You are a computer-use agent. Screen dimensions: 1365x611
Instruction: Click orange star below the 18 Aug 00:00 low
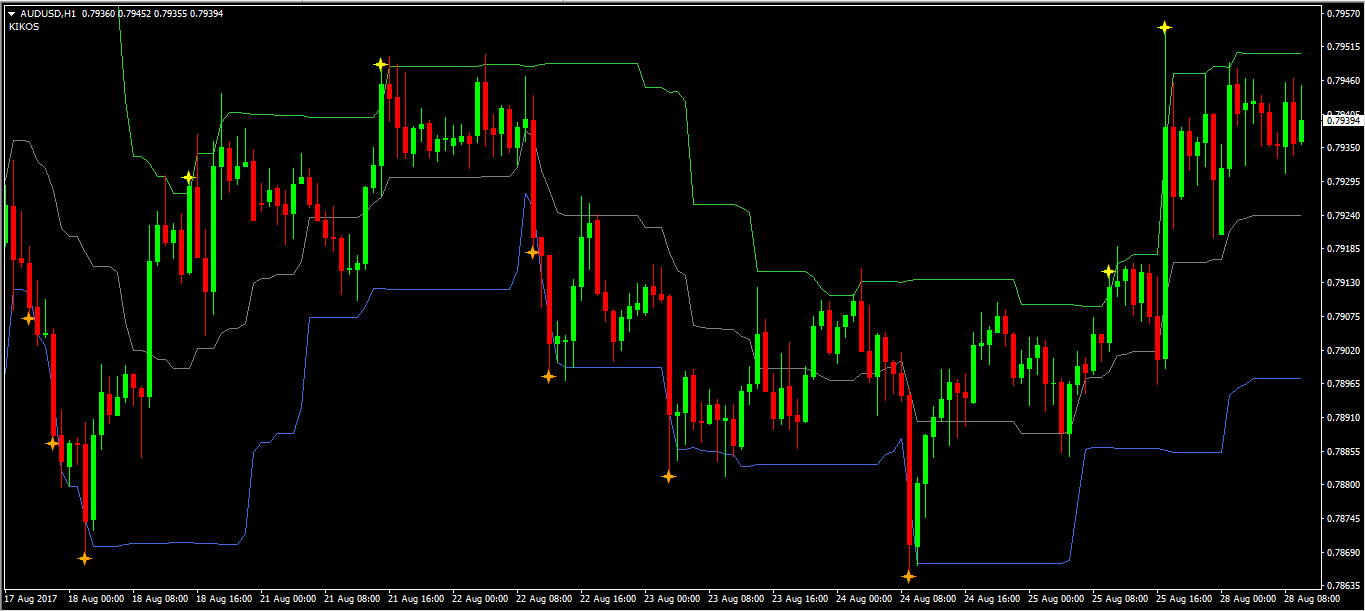tap(85, 558)
